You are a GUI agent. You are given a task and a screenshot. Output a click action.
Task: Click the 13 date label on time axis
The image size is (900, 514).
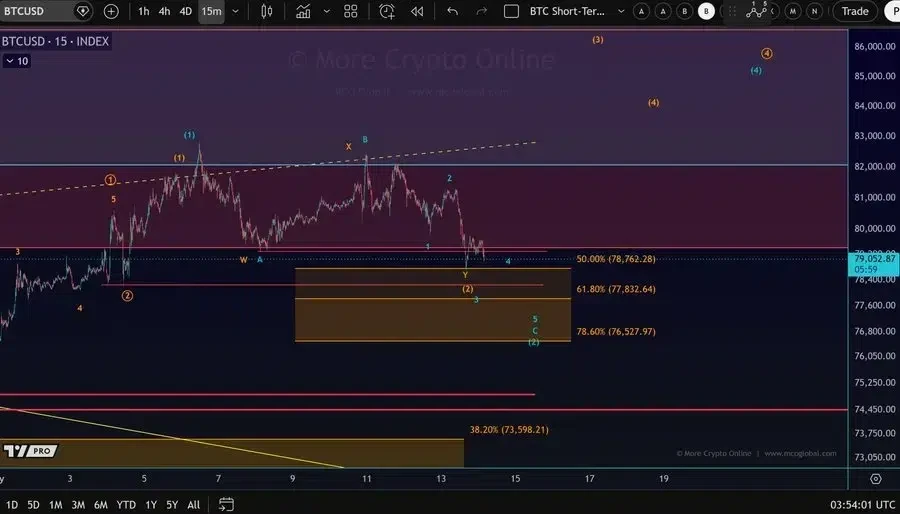(x=441, y=478)
